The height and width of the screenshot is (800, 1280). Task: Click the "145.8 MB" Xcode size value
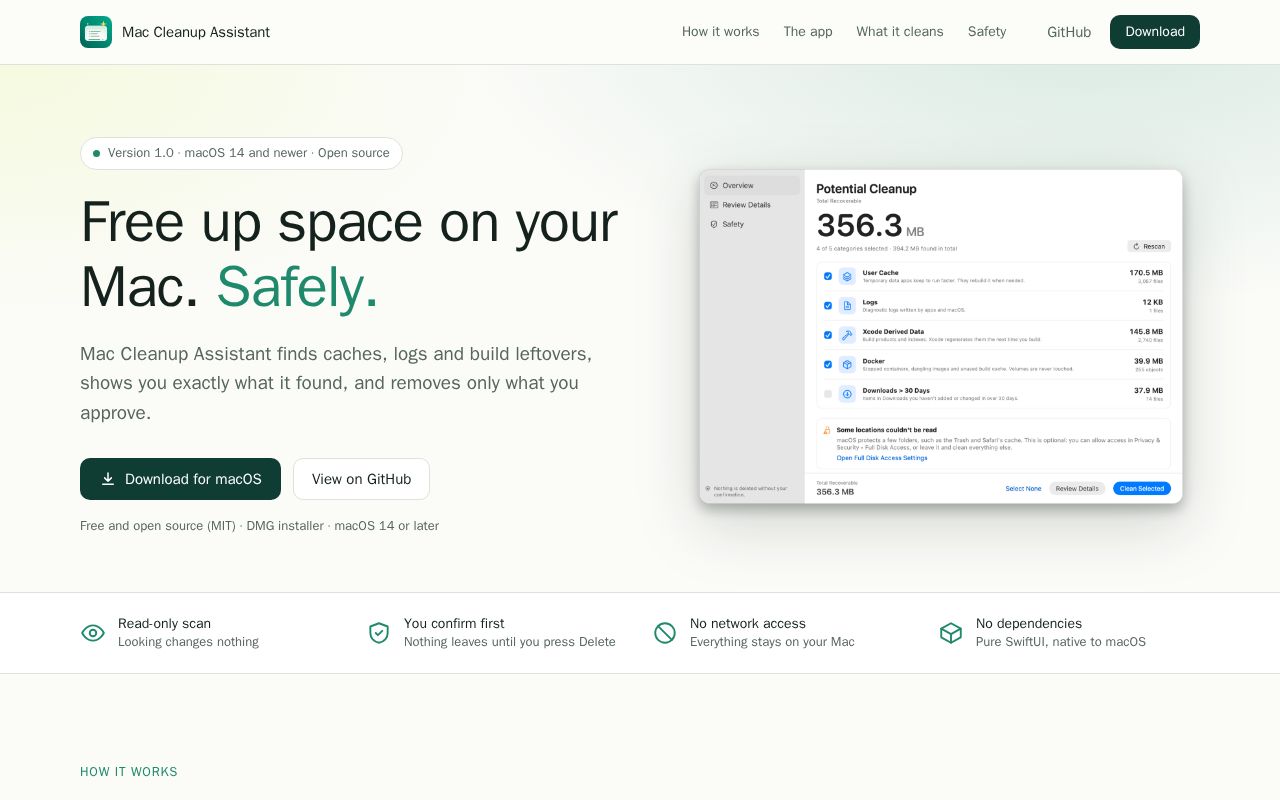click(1146, 331)
